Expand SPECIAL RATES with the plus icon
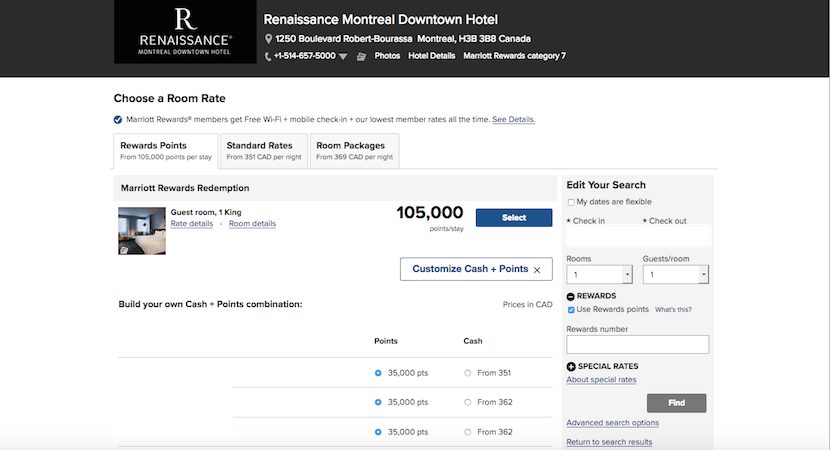Screen dimensions: 830x450 [571, 366]
